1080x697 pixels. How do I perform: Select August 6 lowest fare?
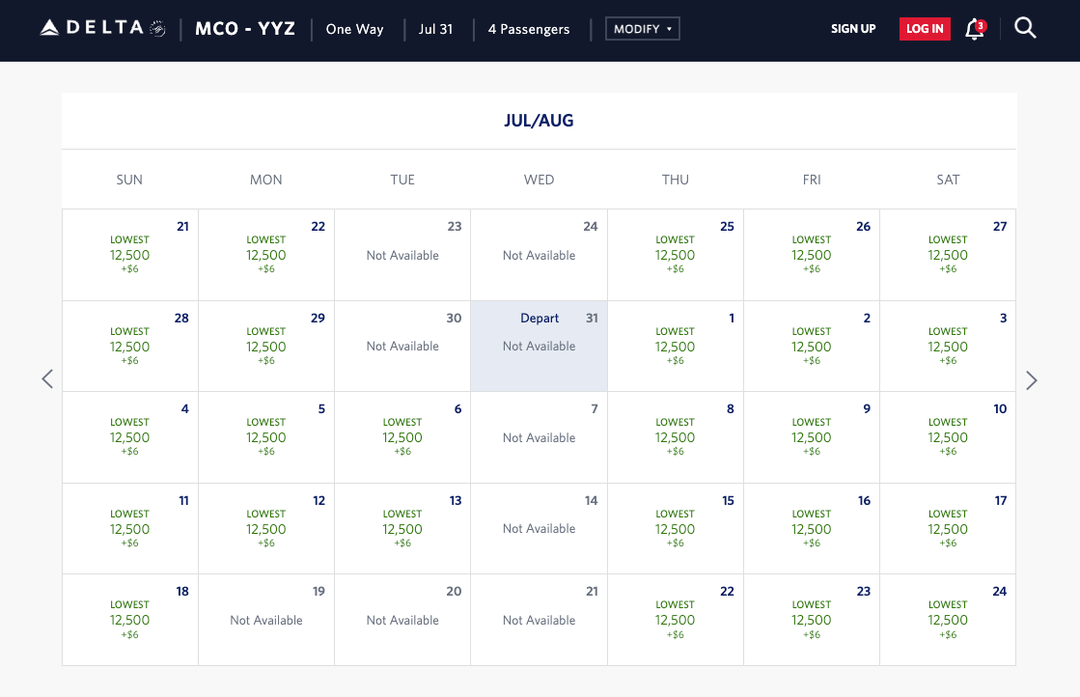coord(402,437)
